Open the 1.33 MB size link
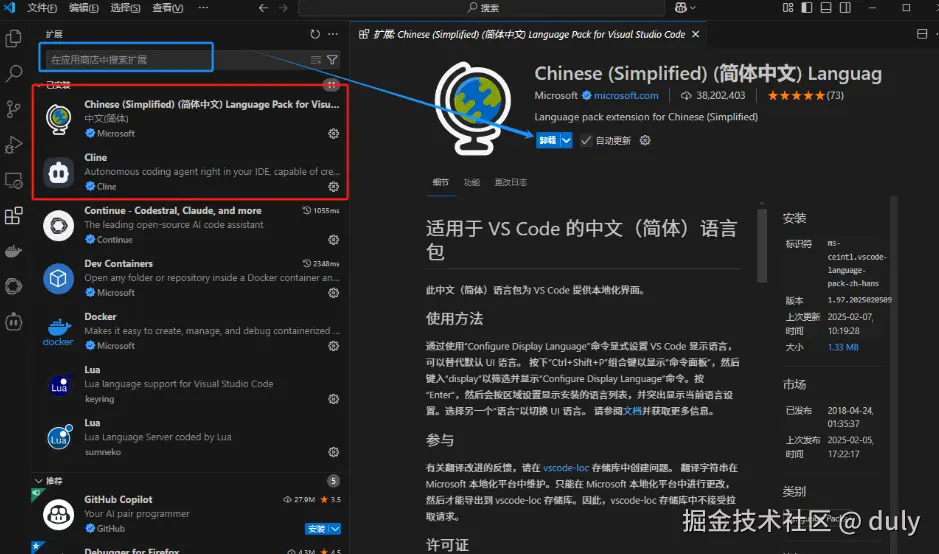Image resolution: width=939 pixels, height=554 pixels. click(x=843, y=347)
